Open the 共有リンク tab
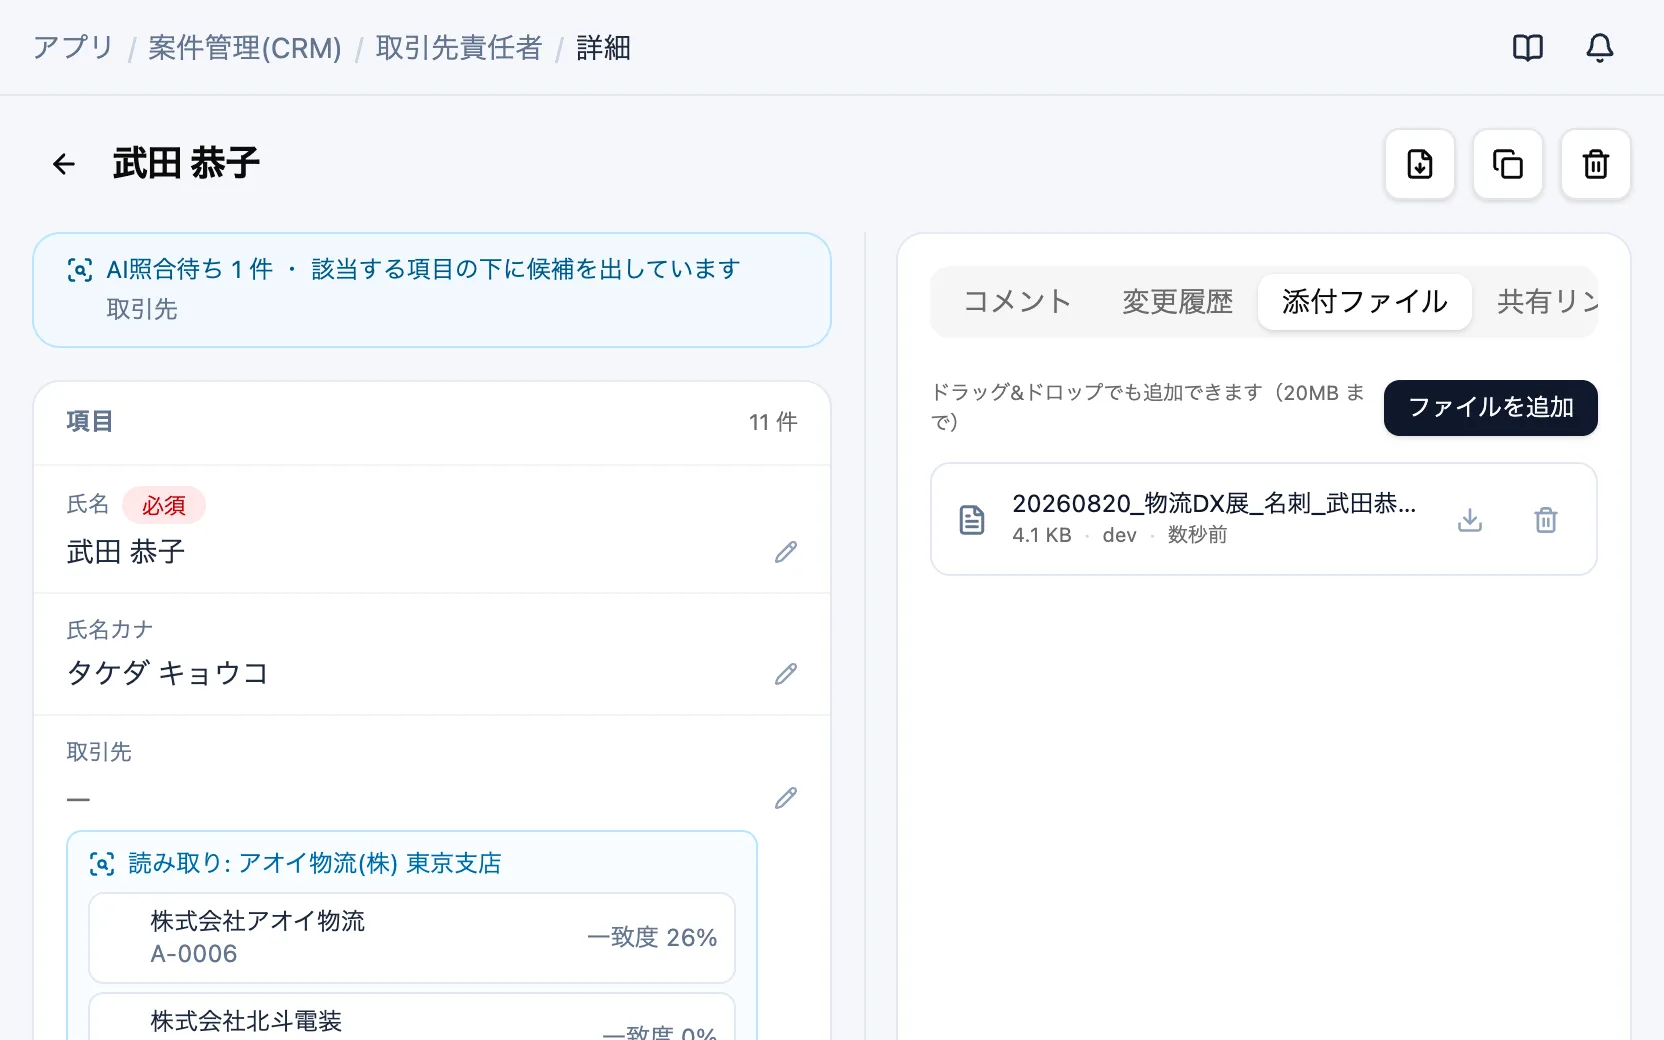 [1546, 302]
